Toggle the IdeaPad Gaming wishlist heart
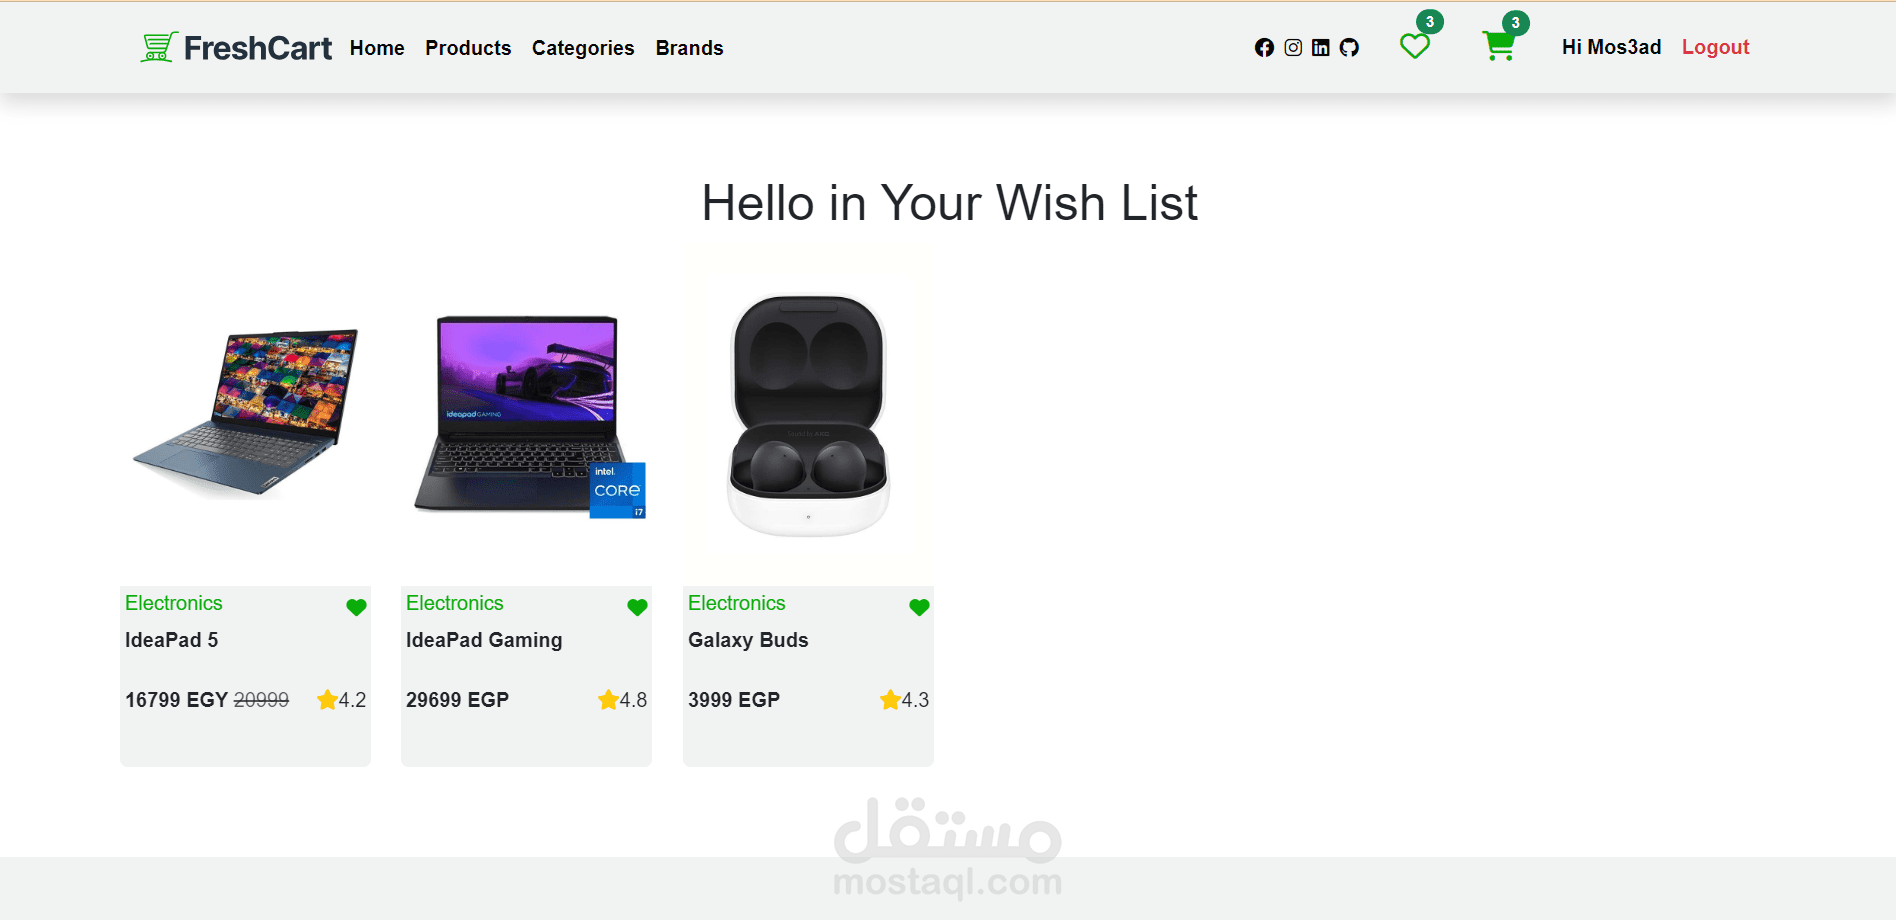Screen dimensions: 1896x920 click(637, 607)
